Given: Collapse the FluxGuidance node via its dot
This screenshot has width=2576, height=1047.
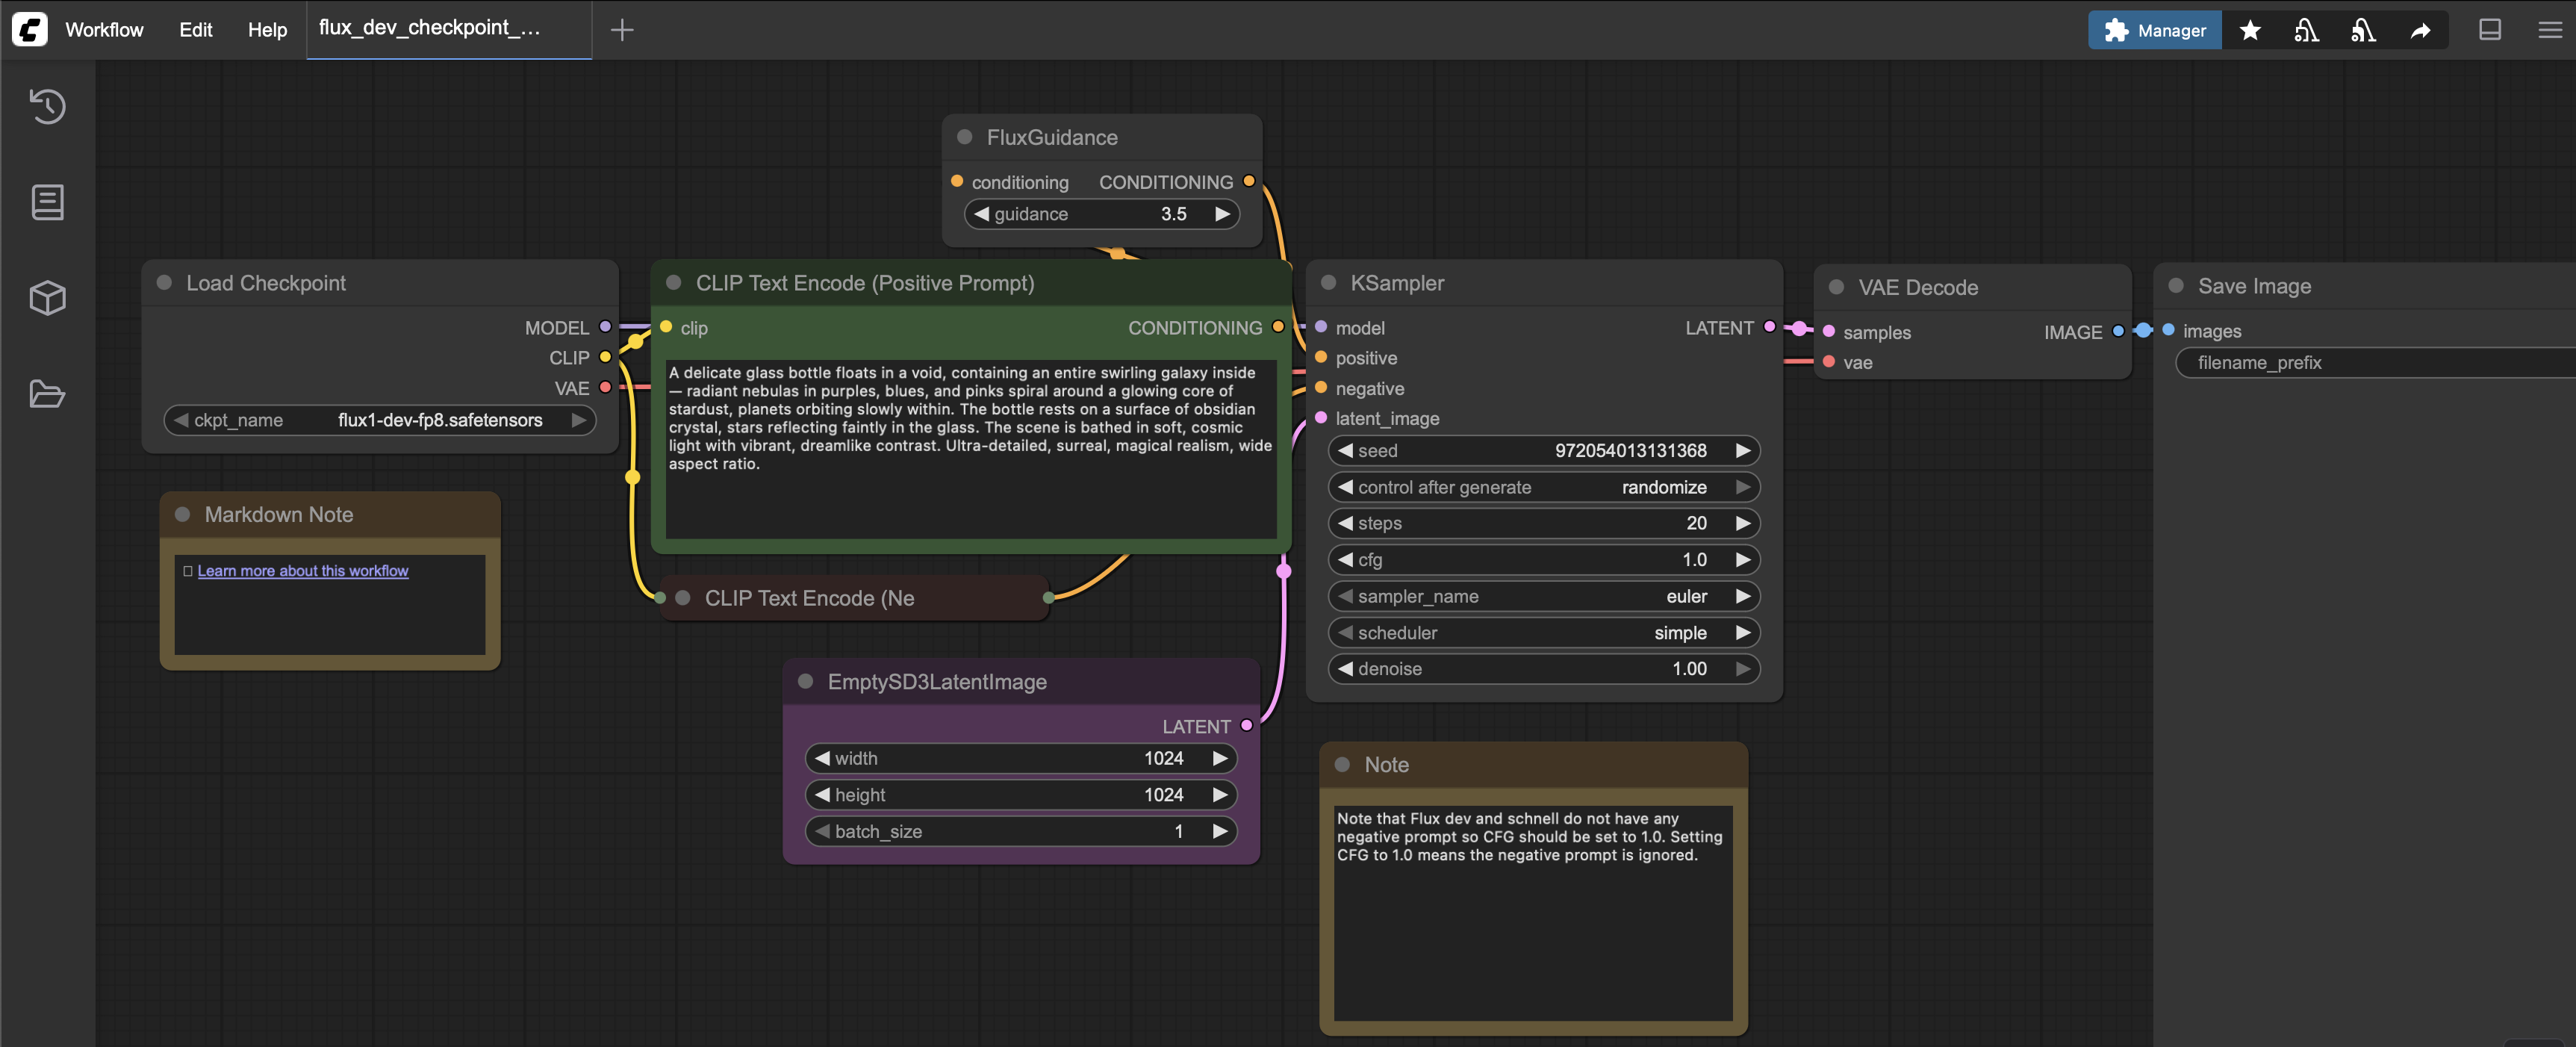Looking at the screenshot, I should tap(964, 137).
